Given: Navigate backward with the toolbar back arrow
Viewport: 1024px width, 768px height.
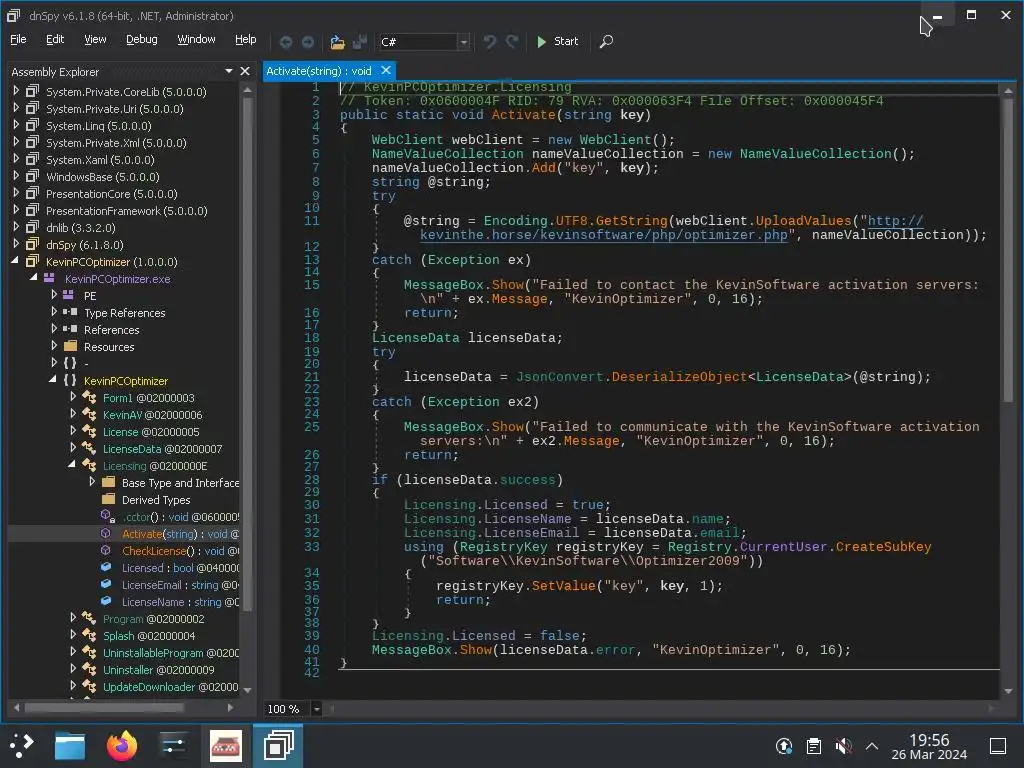Looking at the screenshot, I should (x=285, y=42).
